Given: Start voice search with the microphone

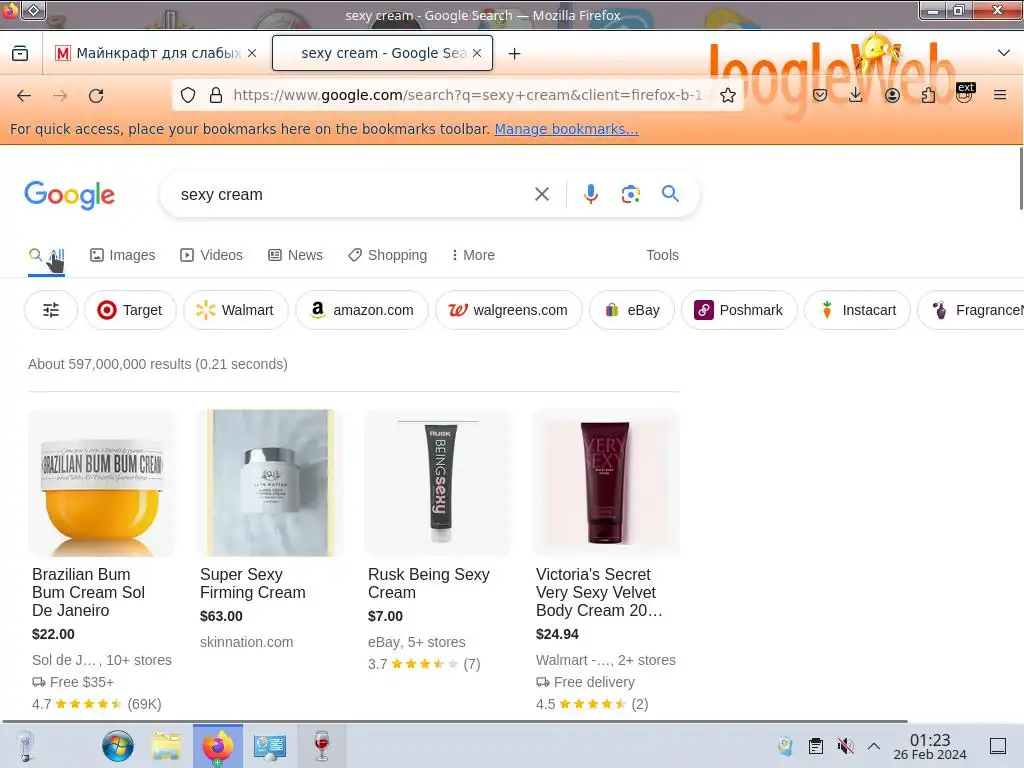Looking at the screenshot, I should [x=590, y=194].
